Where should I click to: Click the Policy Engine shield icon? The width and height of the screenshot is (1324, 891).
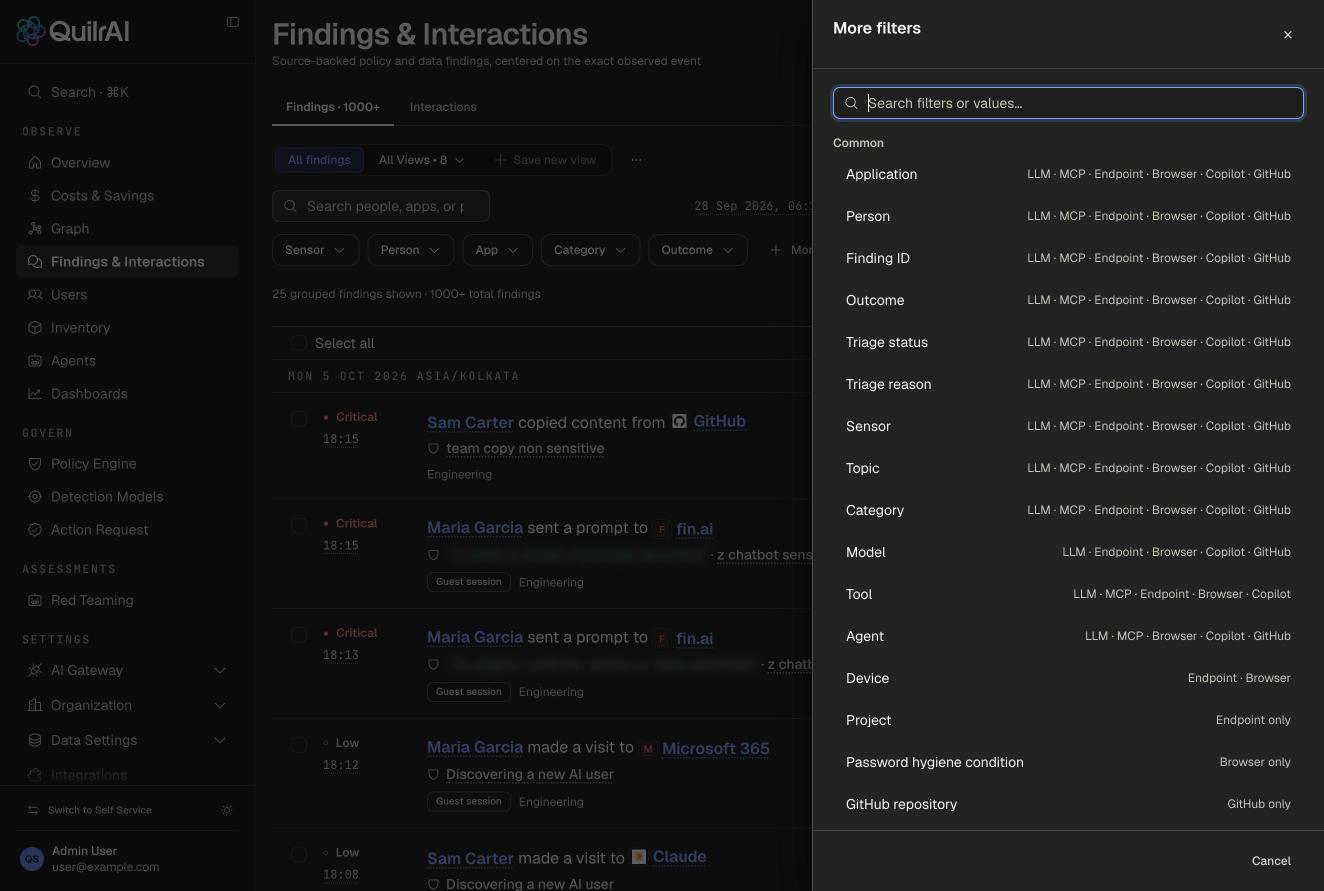pyautogui.click(x=35, y=464)
